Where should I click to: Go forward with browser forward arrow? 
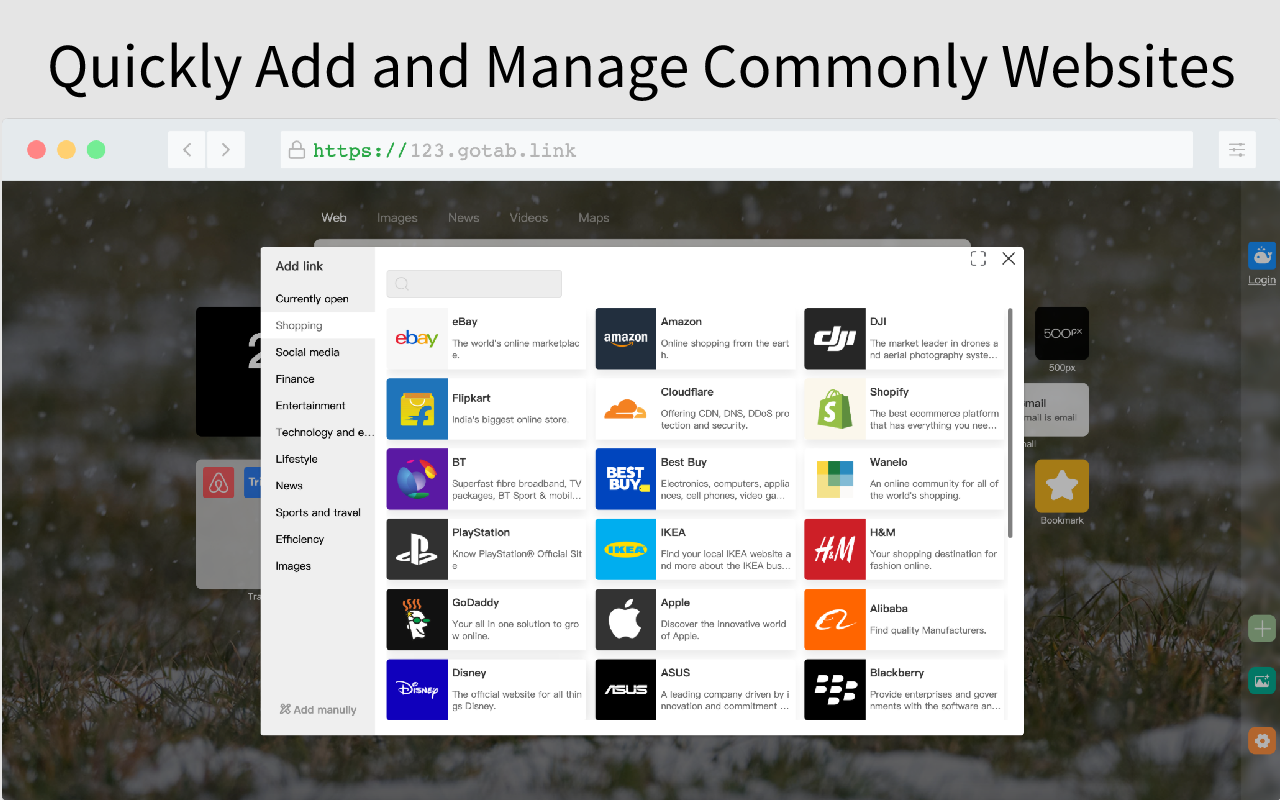226,150
